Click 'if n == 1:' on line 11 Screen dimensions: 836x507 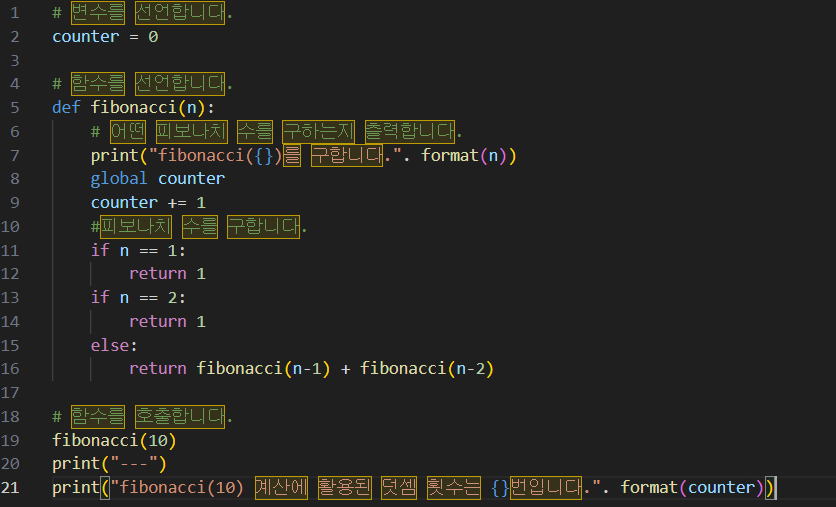(x=138, y=251)
